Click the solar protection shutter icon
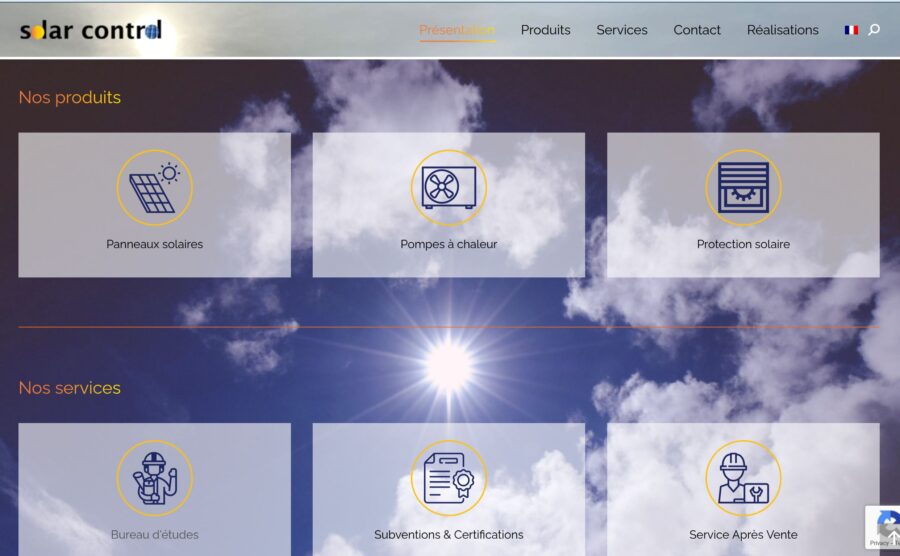This screenshot has height=556, width=900. pos(743,188)
